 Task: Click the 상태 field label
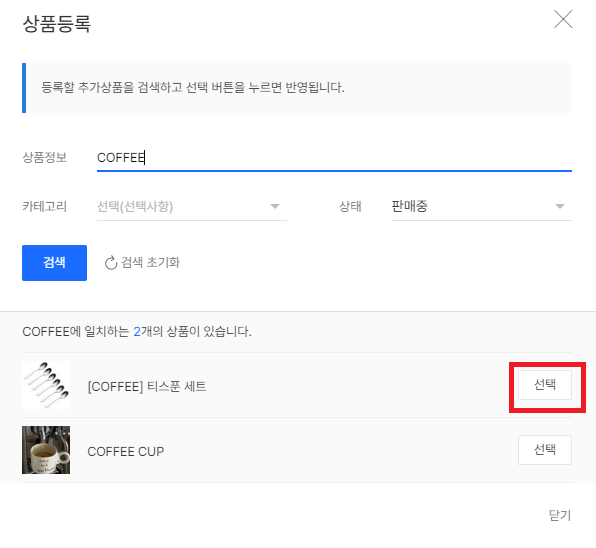tap(350, 206)
